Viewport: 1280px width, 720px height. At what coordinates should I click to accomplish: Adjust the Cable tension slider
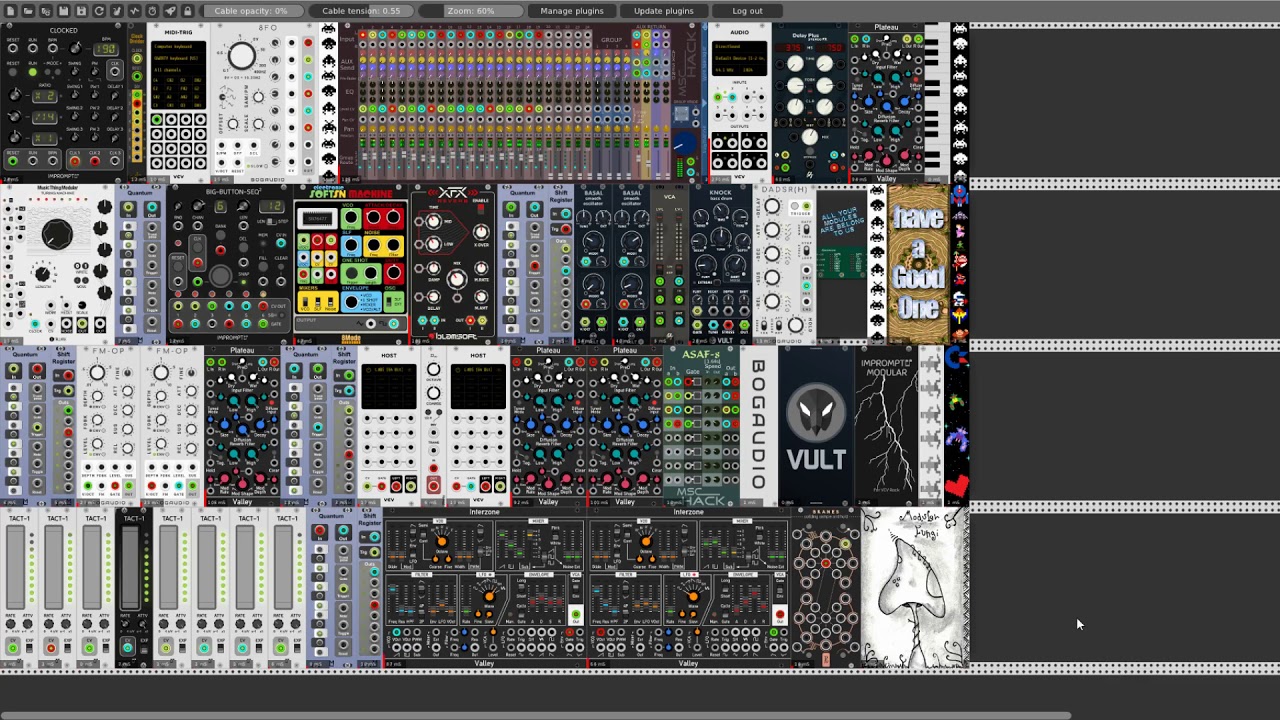point(361,11)
